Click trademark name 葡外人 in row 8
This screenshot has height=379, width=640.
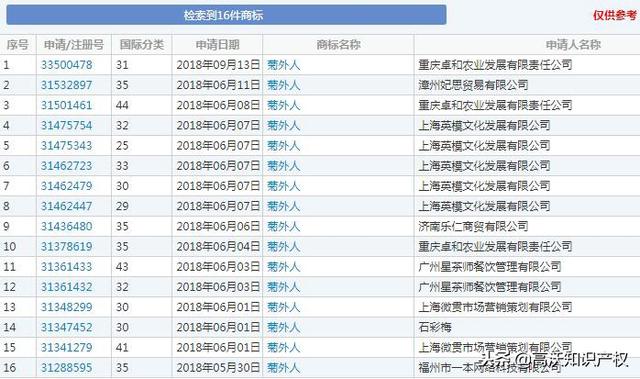(284, 206)
